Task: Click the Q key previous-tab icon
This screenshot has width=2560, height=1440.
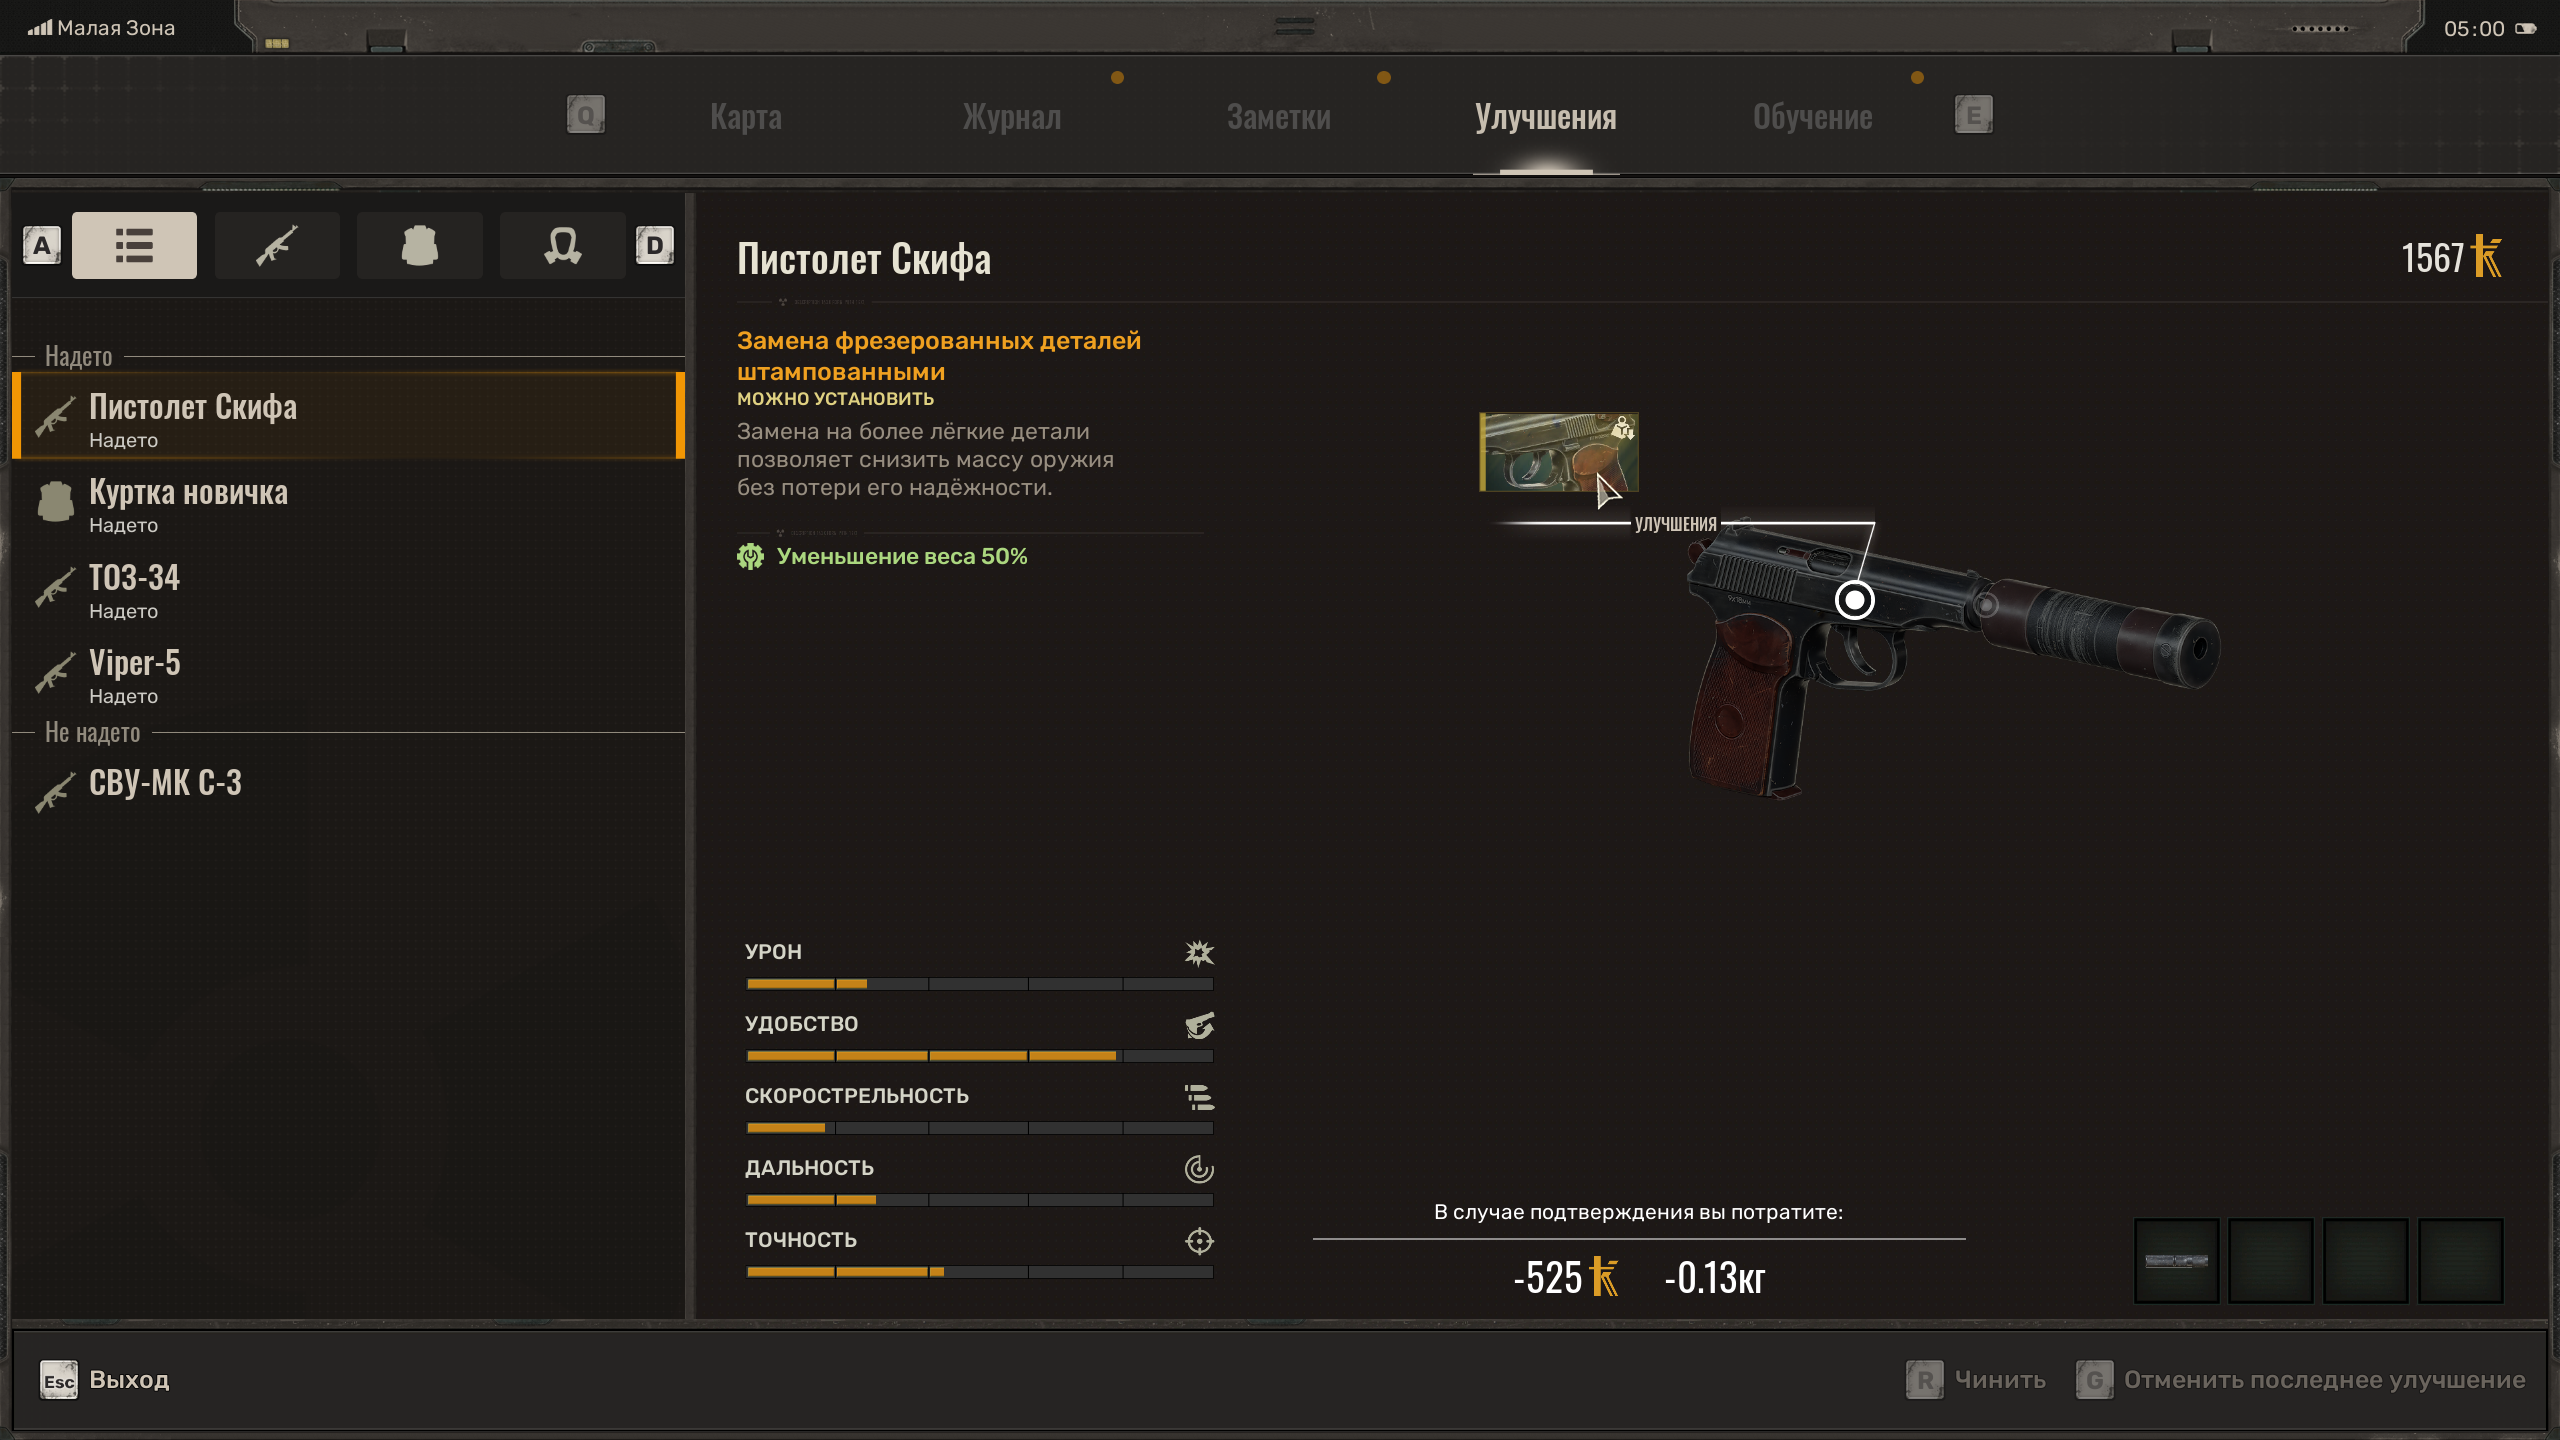Action: point(586,115)
